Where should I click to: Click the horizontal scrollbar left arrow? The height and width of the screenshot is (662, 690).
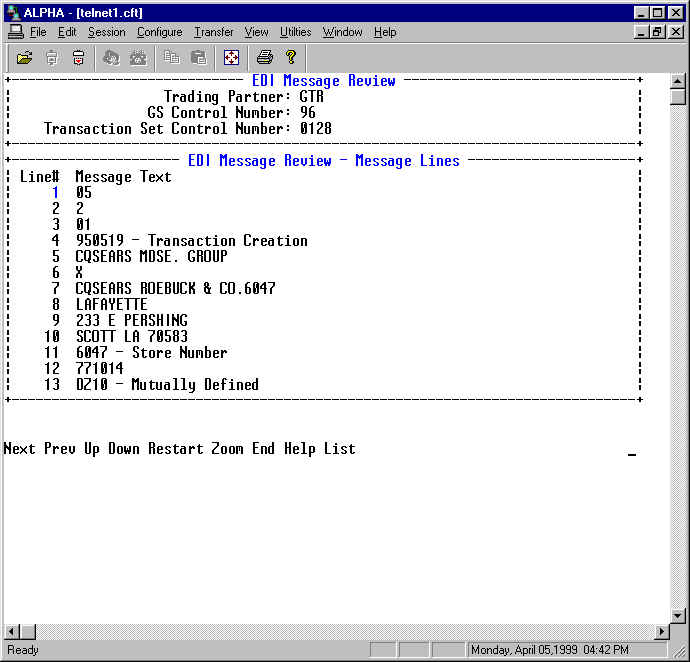pos(11,631)
